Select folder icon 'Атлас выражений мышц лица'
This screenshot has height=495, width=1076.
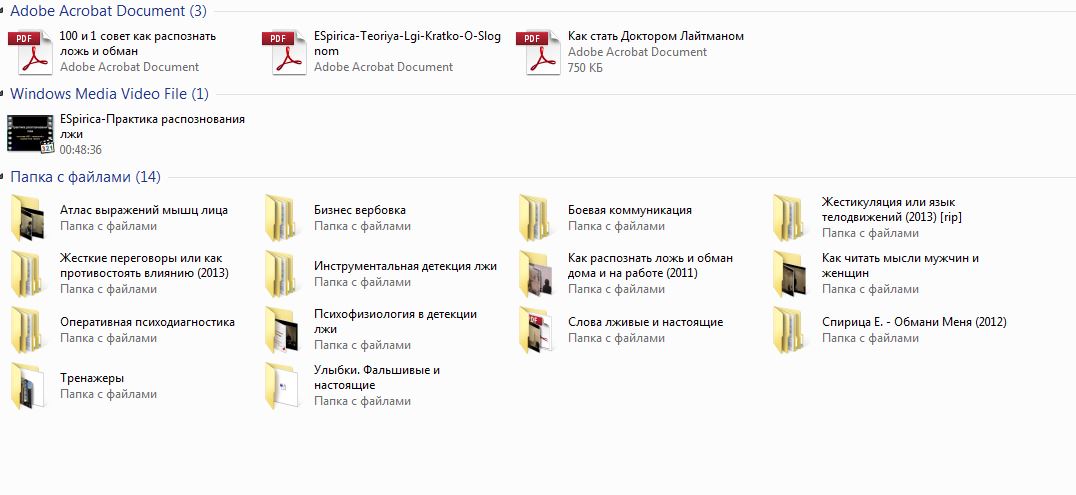tap(28, 218)
